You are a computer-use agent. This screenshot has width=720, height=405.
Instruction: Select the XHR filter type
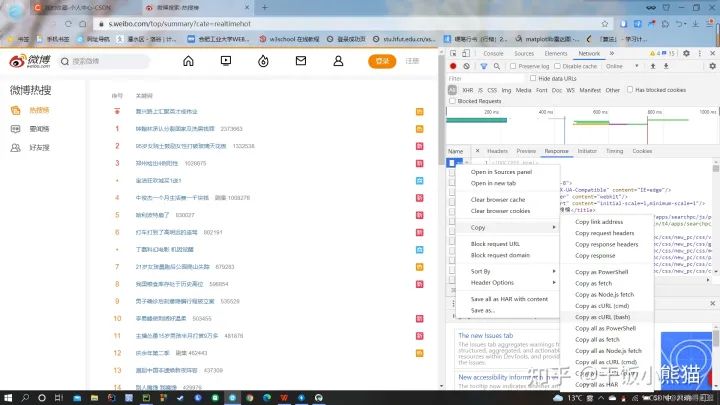tap(467, 90)
